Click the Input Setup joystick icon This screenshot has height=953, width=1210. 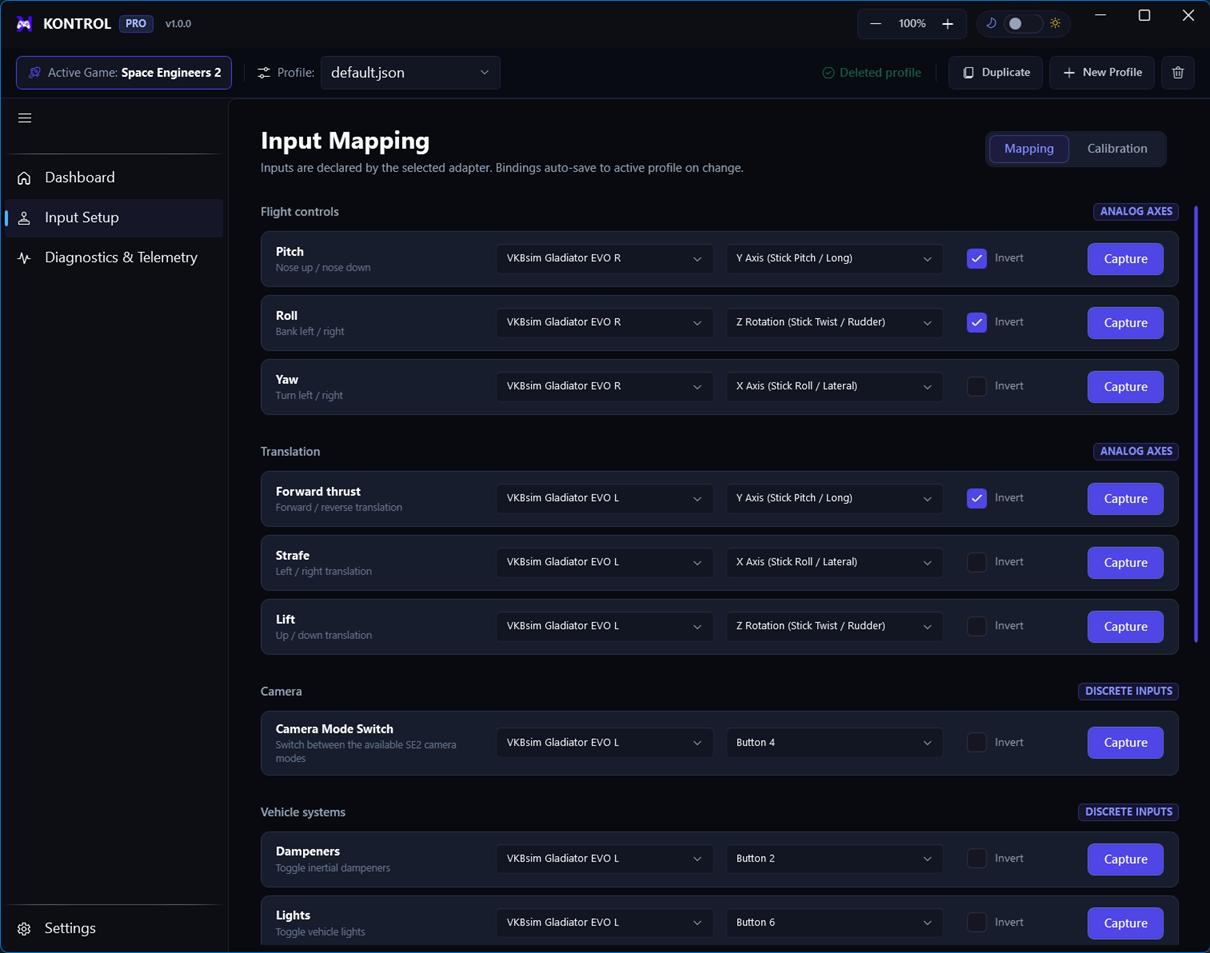[24, 218]
